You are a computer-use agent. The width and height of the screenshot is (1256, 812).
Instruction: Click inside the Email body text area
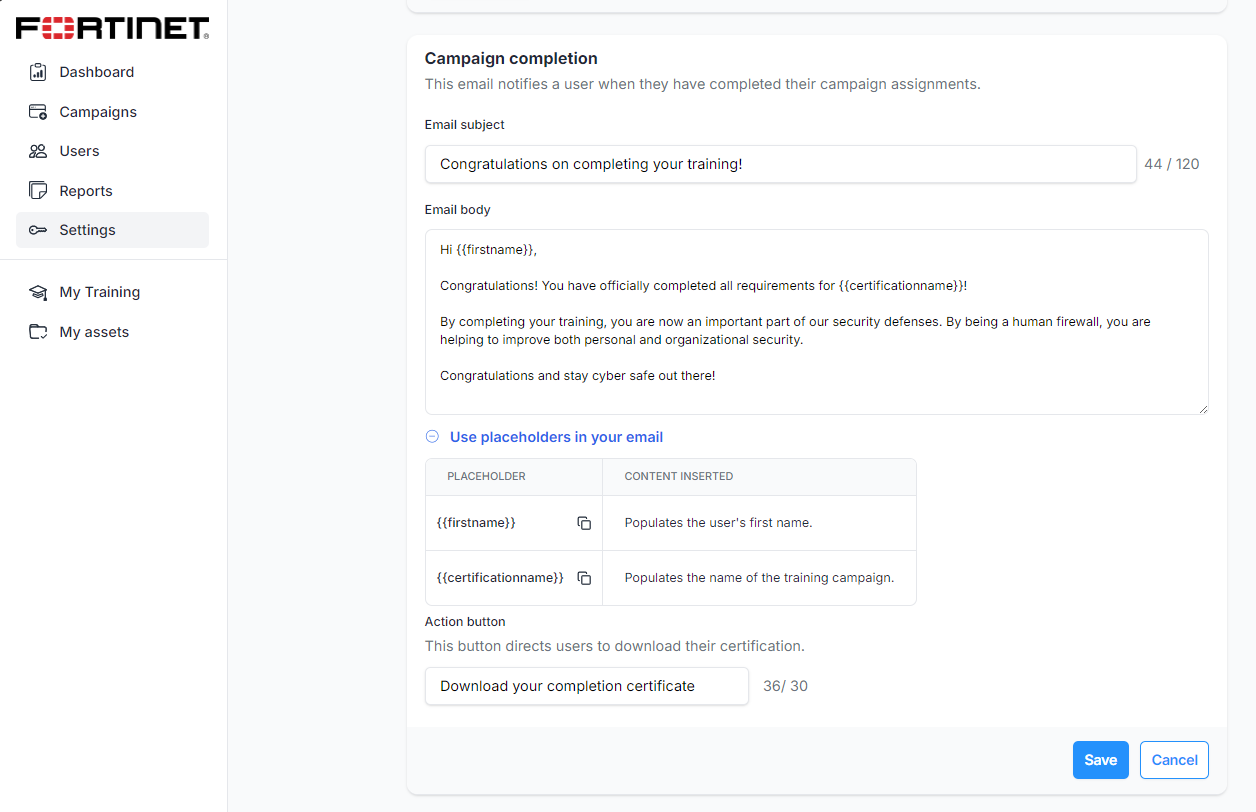coord(816,322)
